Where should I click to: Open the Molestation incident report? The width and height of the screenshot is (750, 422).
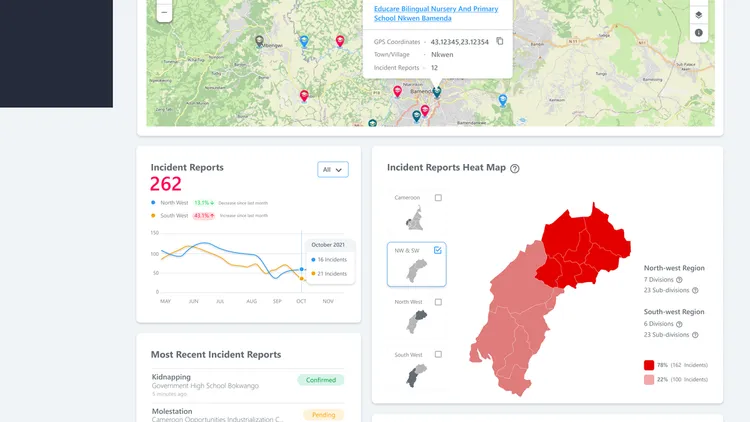(248, 414)
